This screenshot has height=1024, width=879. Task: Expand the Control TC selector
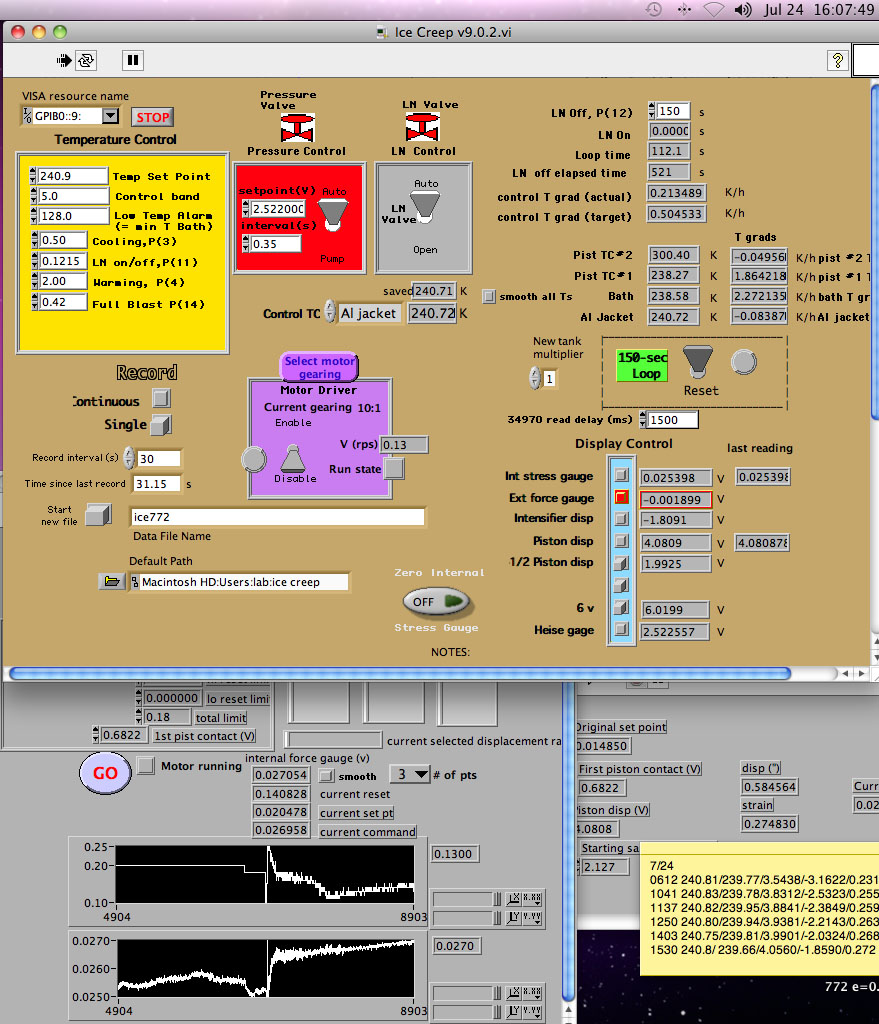click(x=330, y=314)
